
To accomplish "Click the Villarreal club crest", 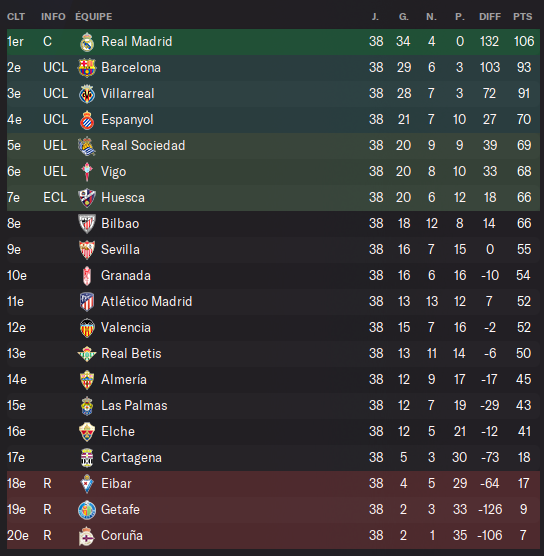I will pyautogui.click(x=87, y=94).
